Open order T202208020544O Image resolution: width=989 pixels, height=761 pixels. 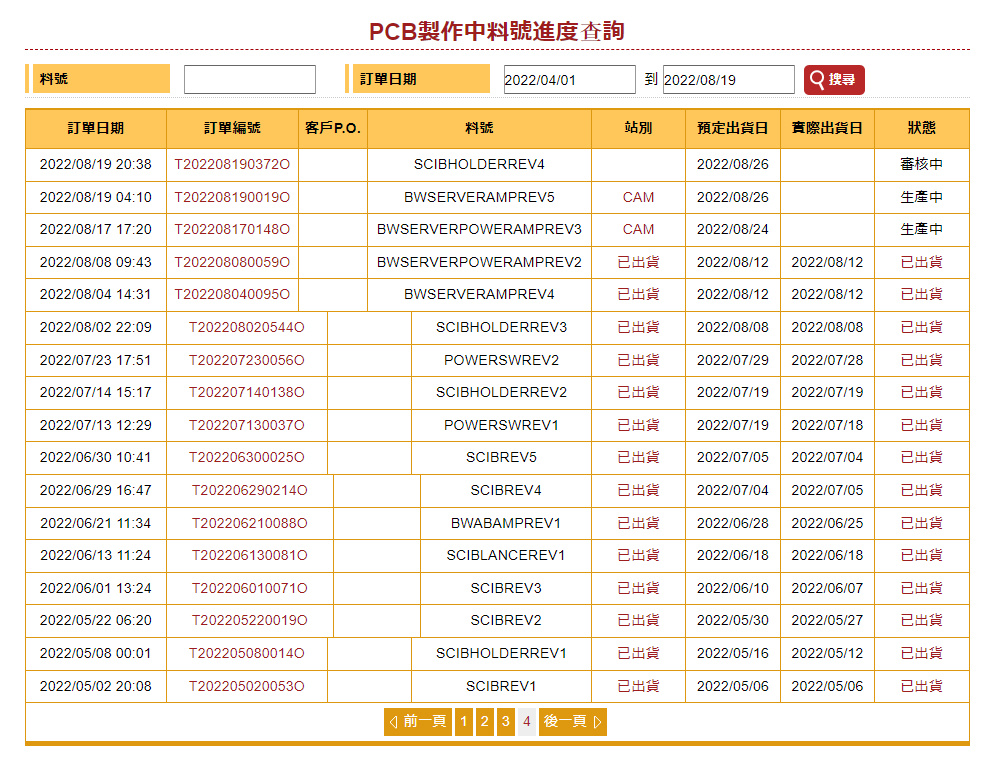(247, 327)
